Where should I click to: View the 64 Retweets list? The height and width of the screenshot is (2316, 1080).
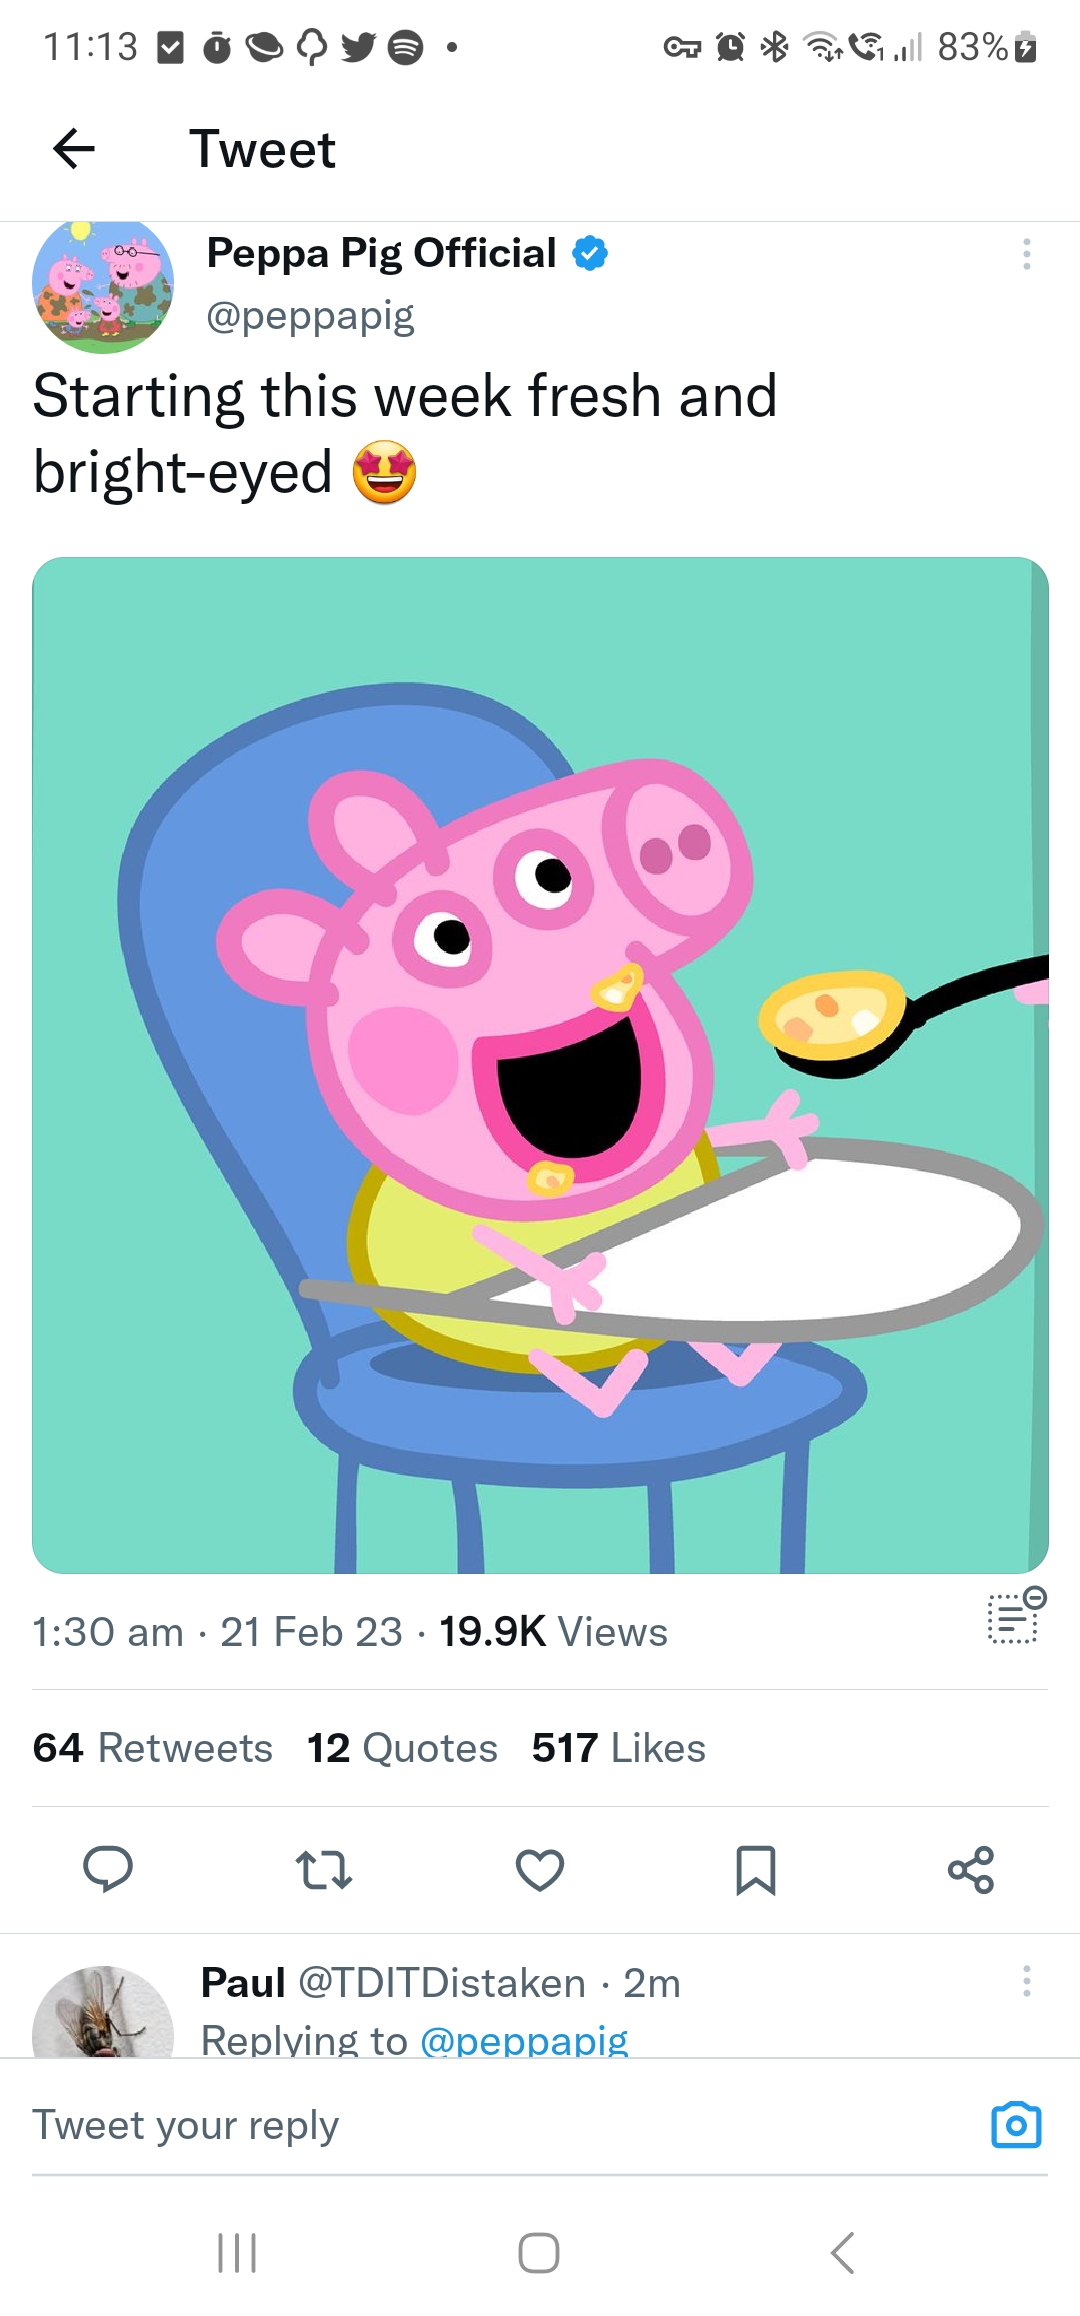(x=153, y=1748)
